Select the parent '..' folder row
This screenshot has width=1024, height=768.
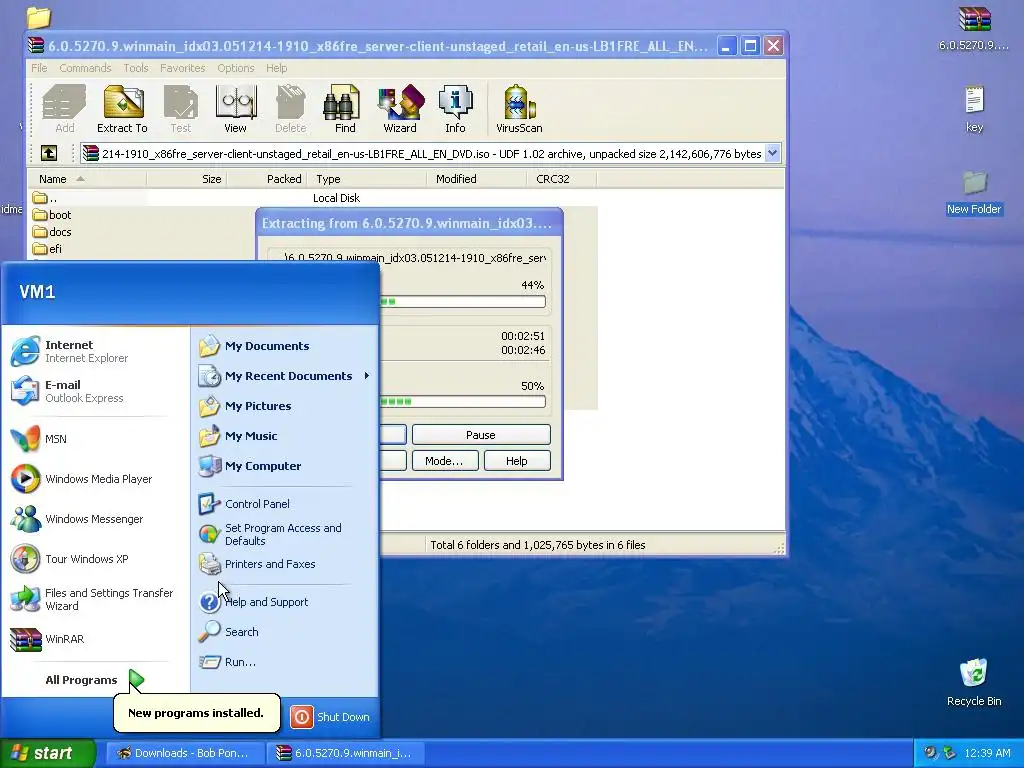tap(44, 198)
